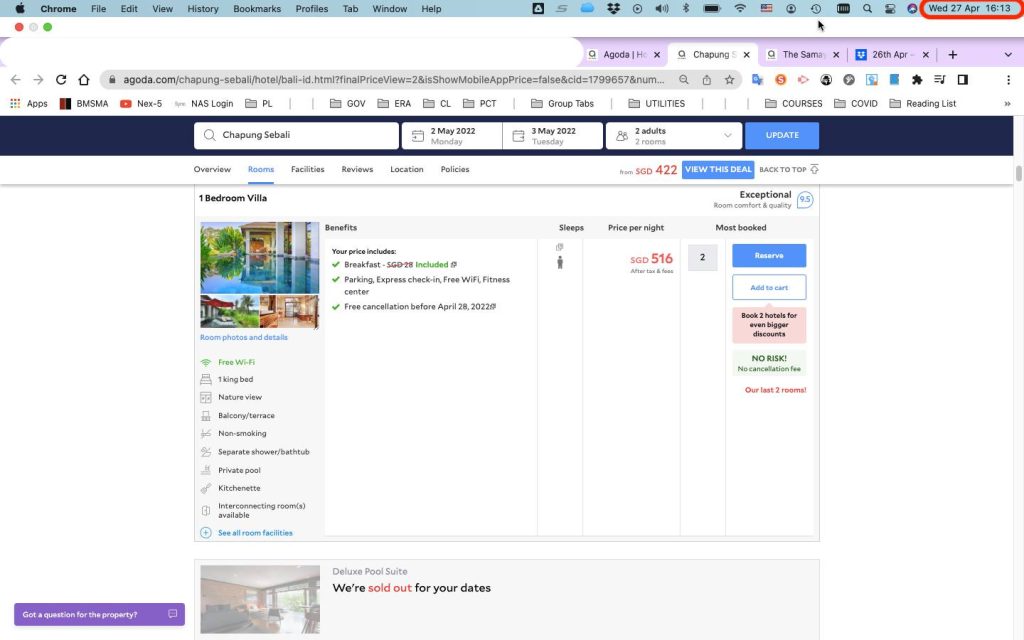Click the Dropbox menu bar icon
Viewport: 1024px width, 640px height.
click(613, 8)
